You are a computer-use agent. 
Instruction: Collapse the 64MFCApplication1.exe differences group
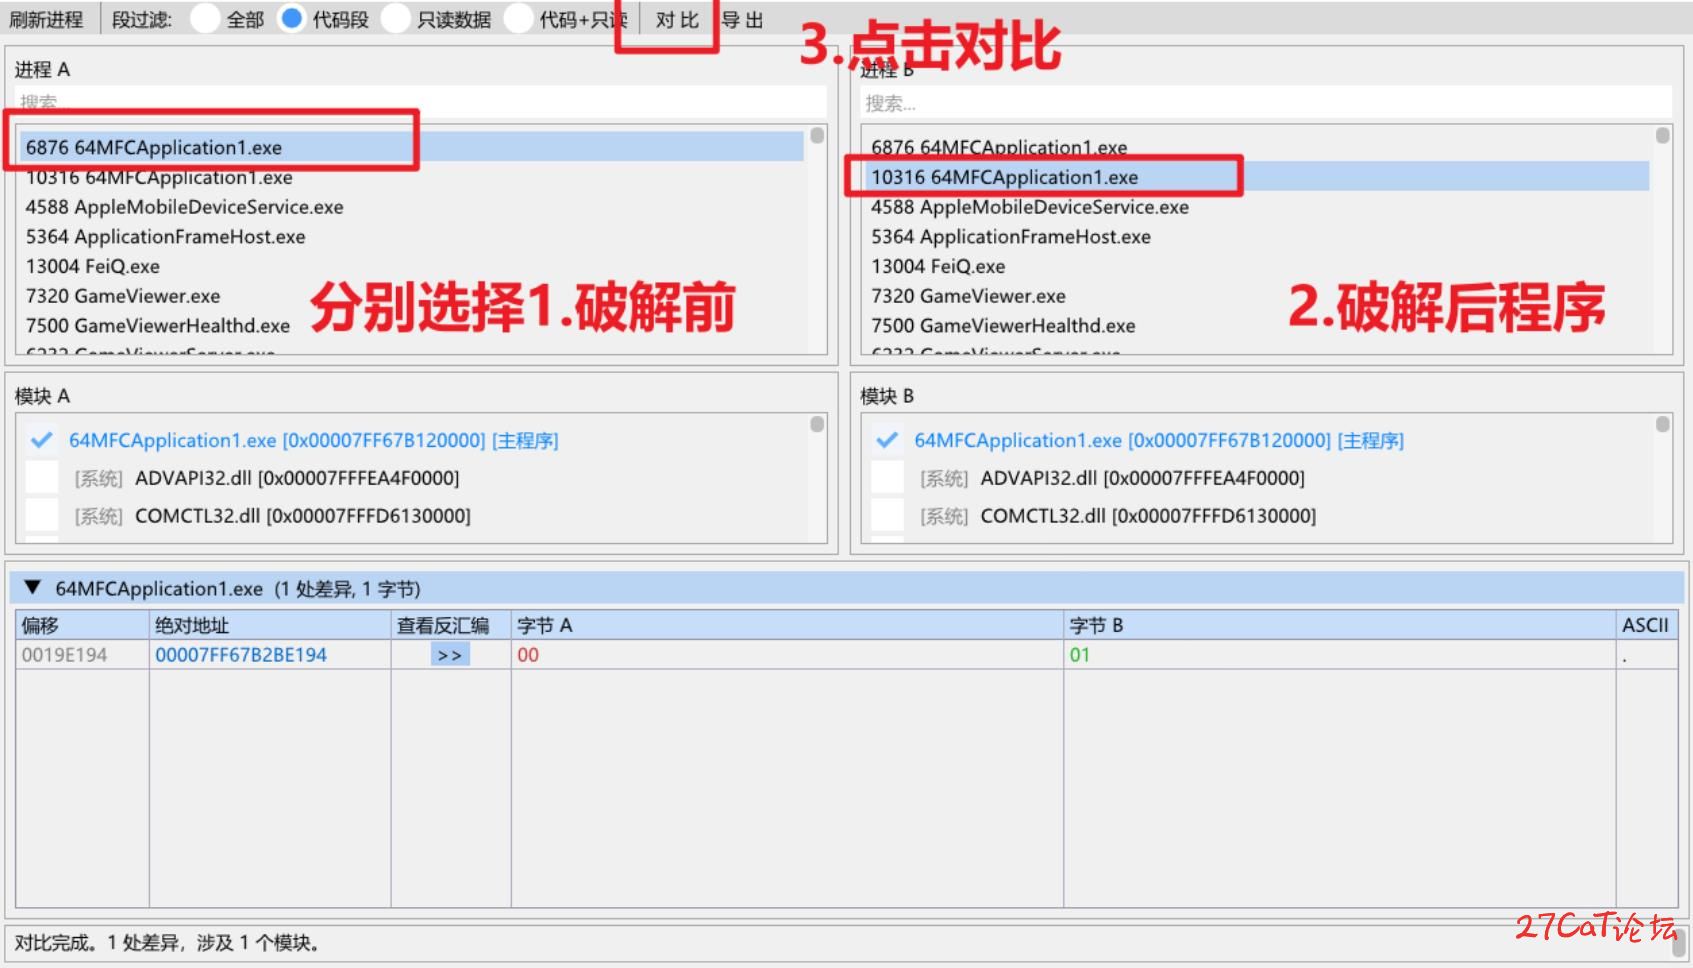click(x=33, y=588)
